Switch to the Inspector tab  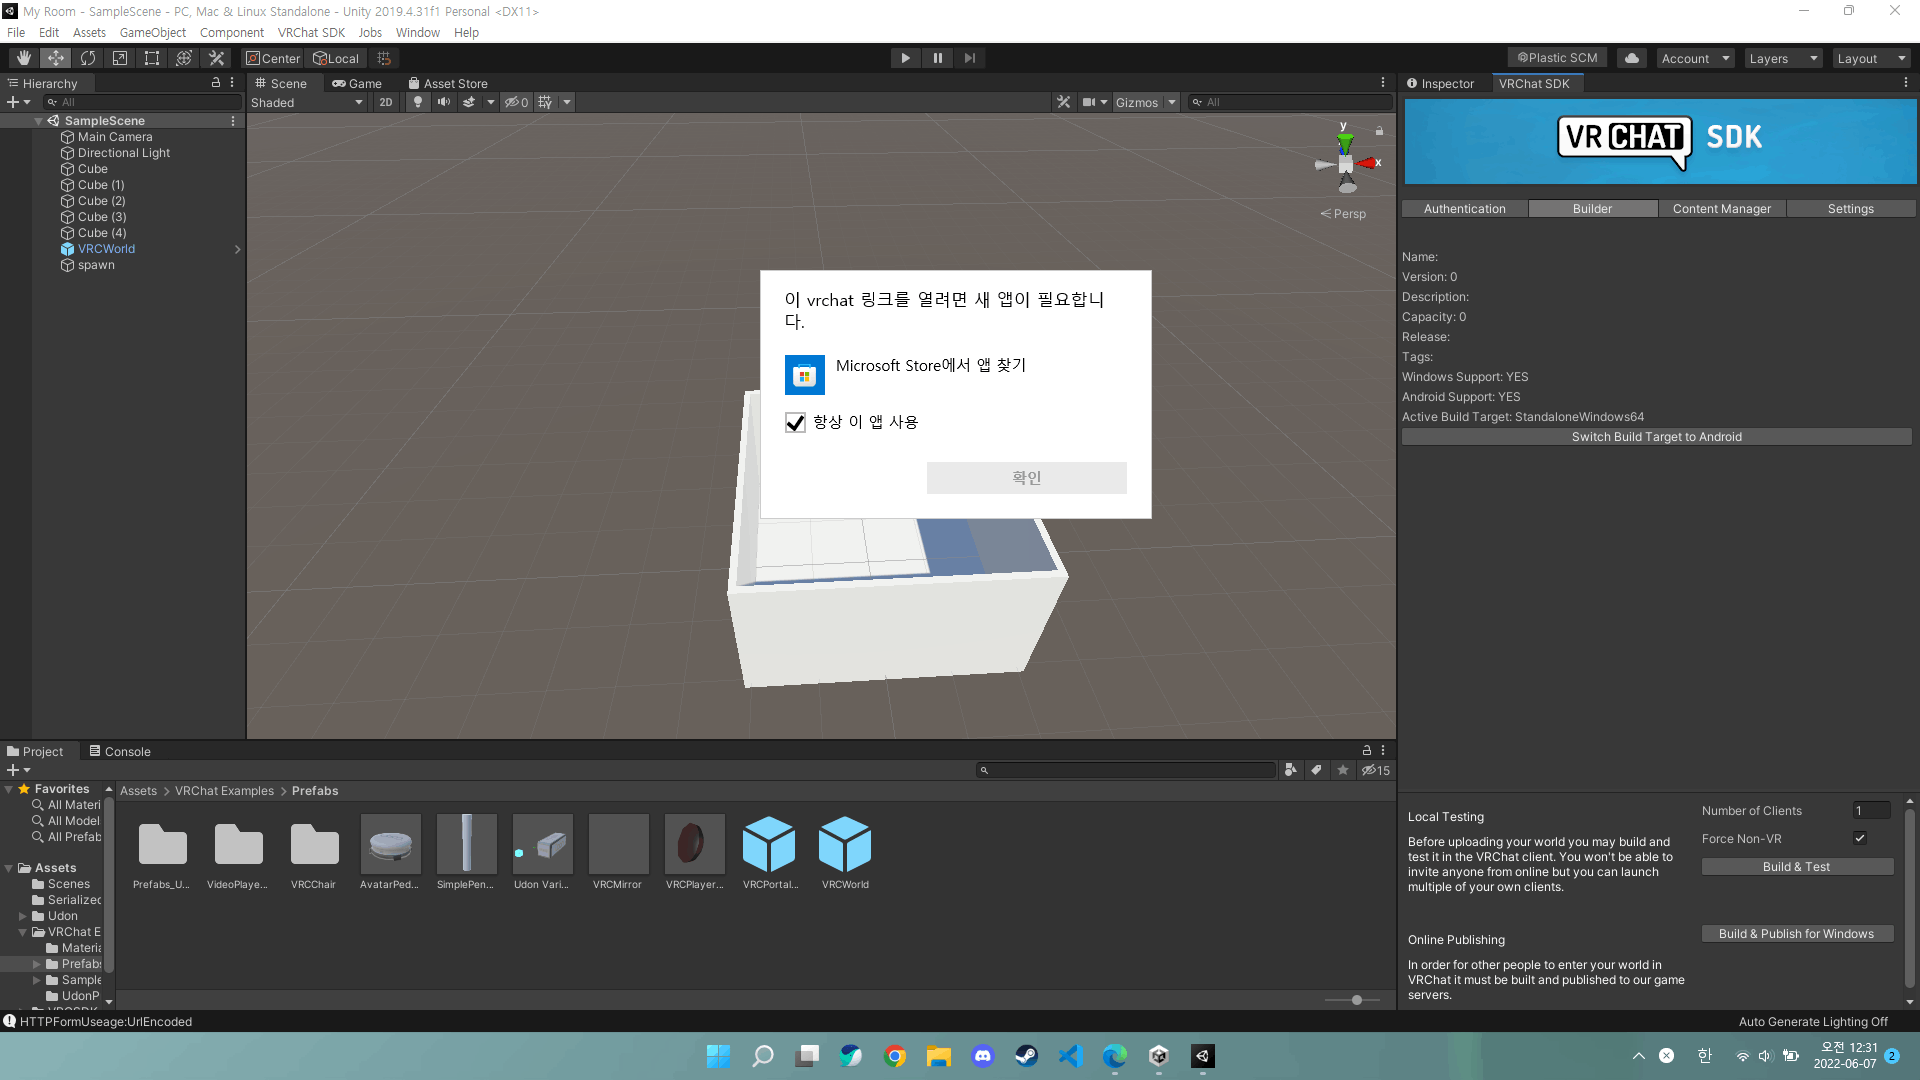click(x=1440, y=83)
